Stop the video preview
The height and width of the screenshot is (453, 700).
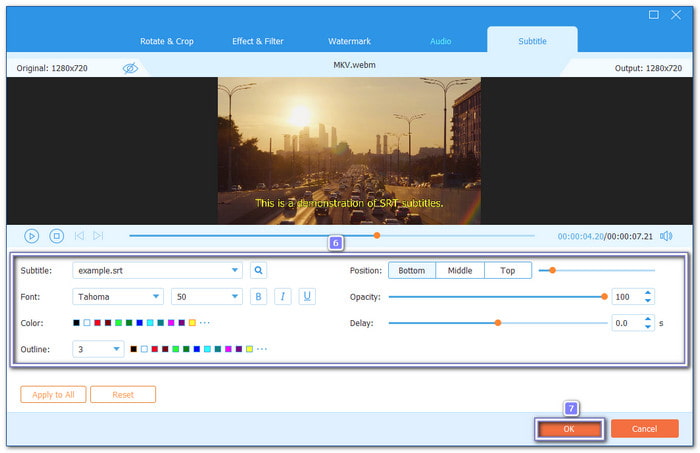tap(57, 236)
